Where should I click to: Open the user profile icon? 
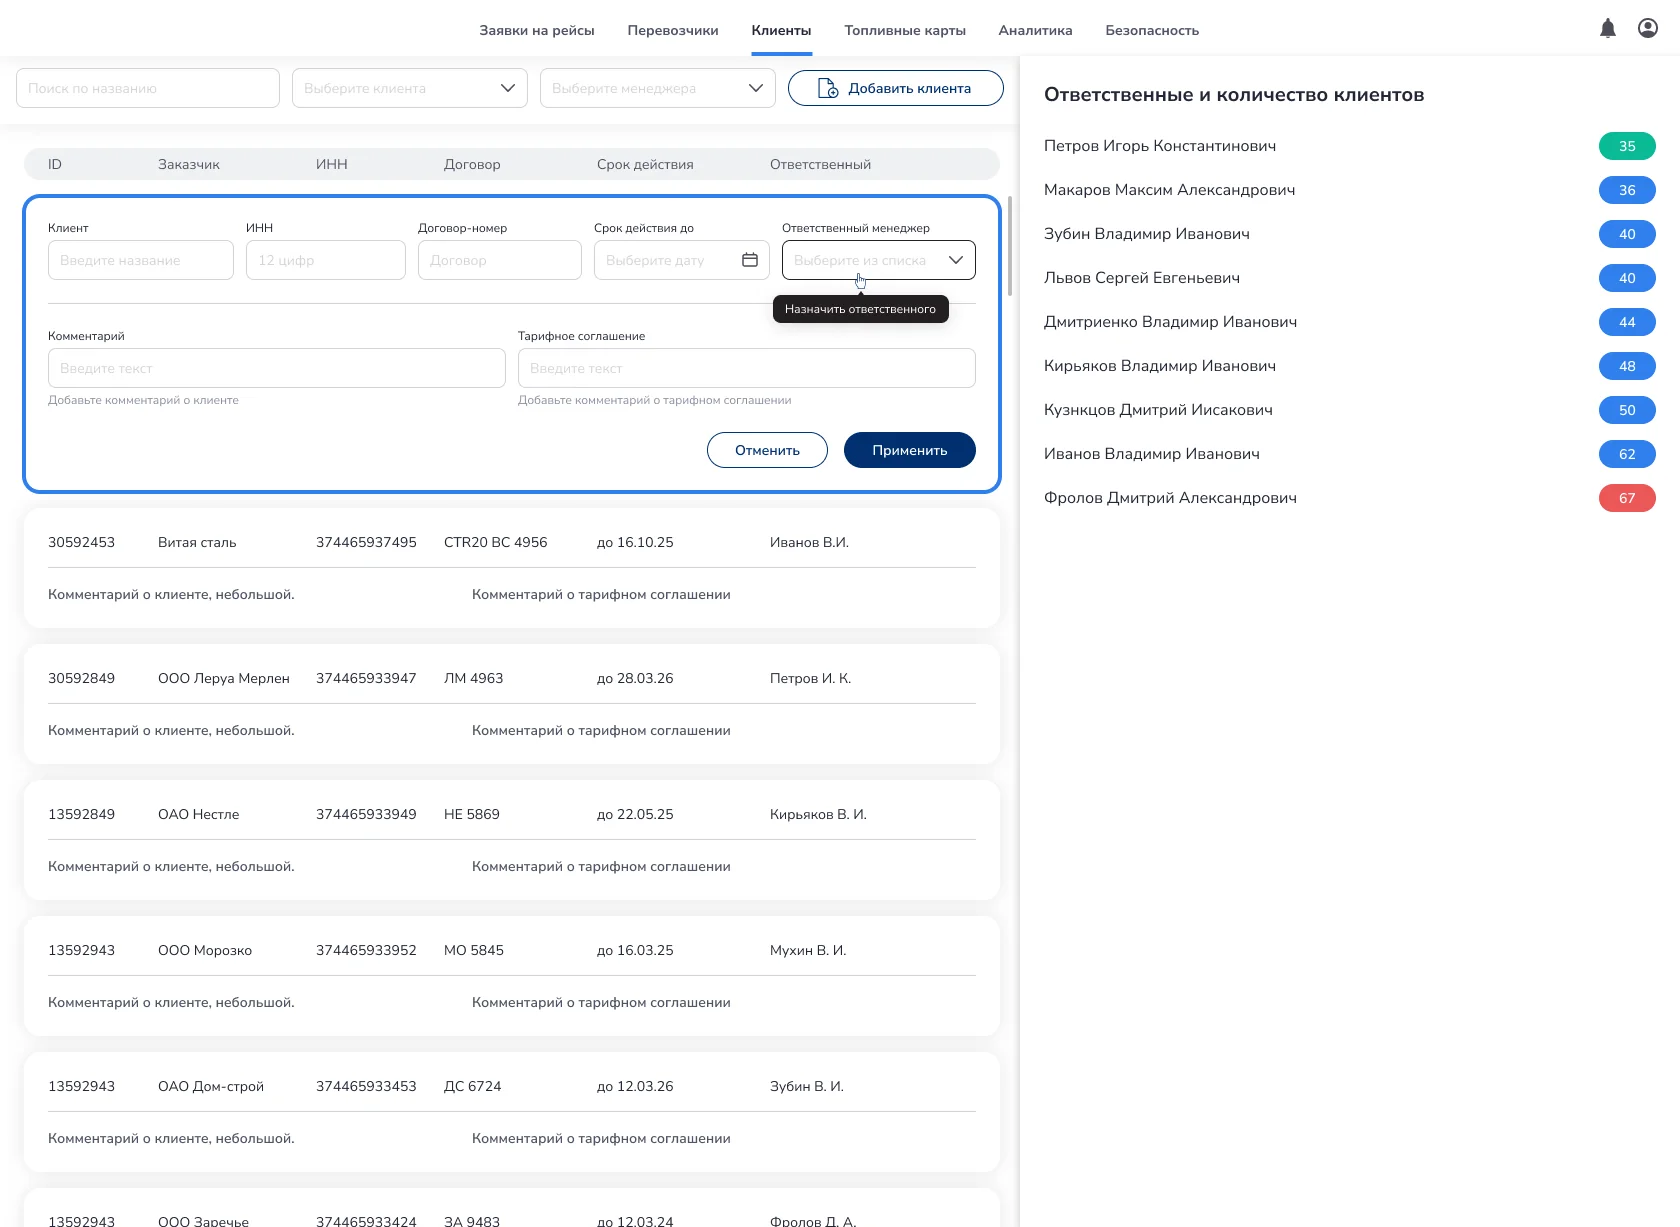(x=1648, y=29)
